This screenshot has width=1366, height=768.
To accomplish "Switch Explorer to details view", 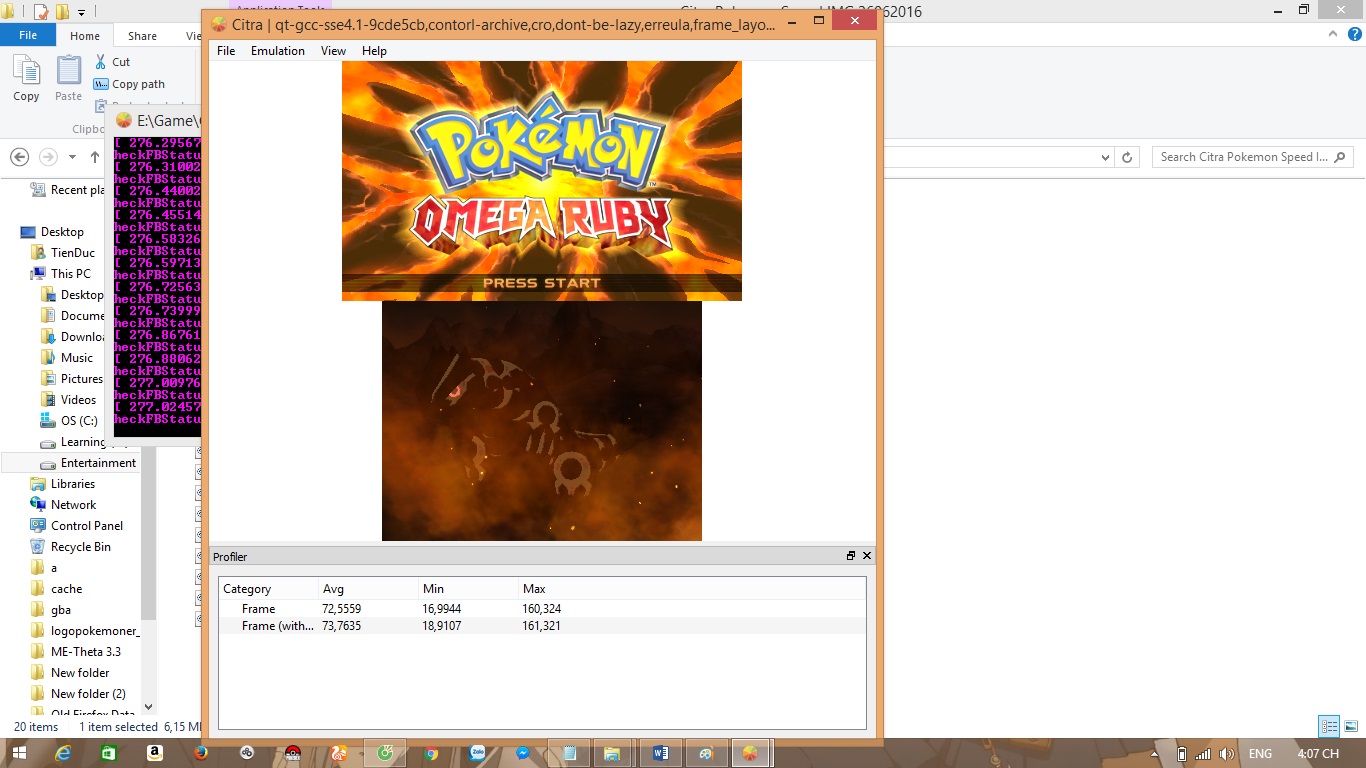I will click(x=1329, y=727).
